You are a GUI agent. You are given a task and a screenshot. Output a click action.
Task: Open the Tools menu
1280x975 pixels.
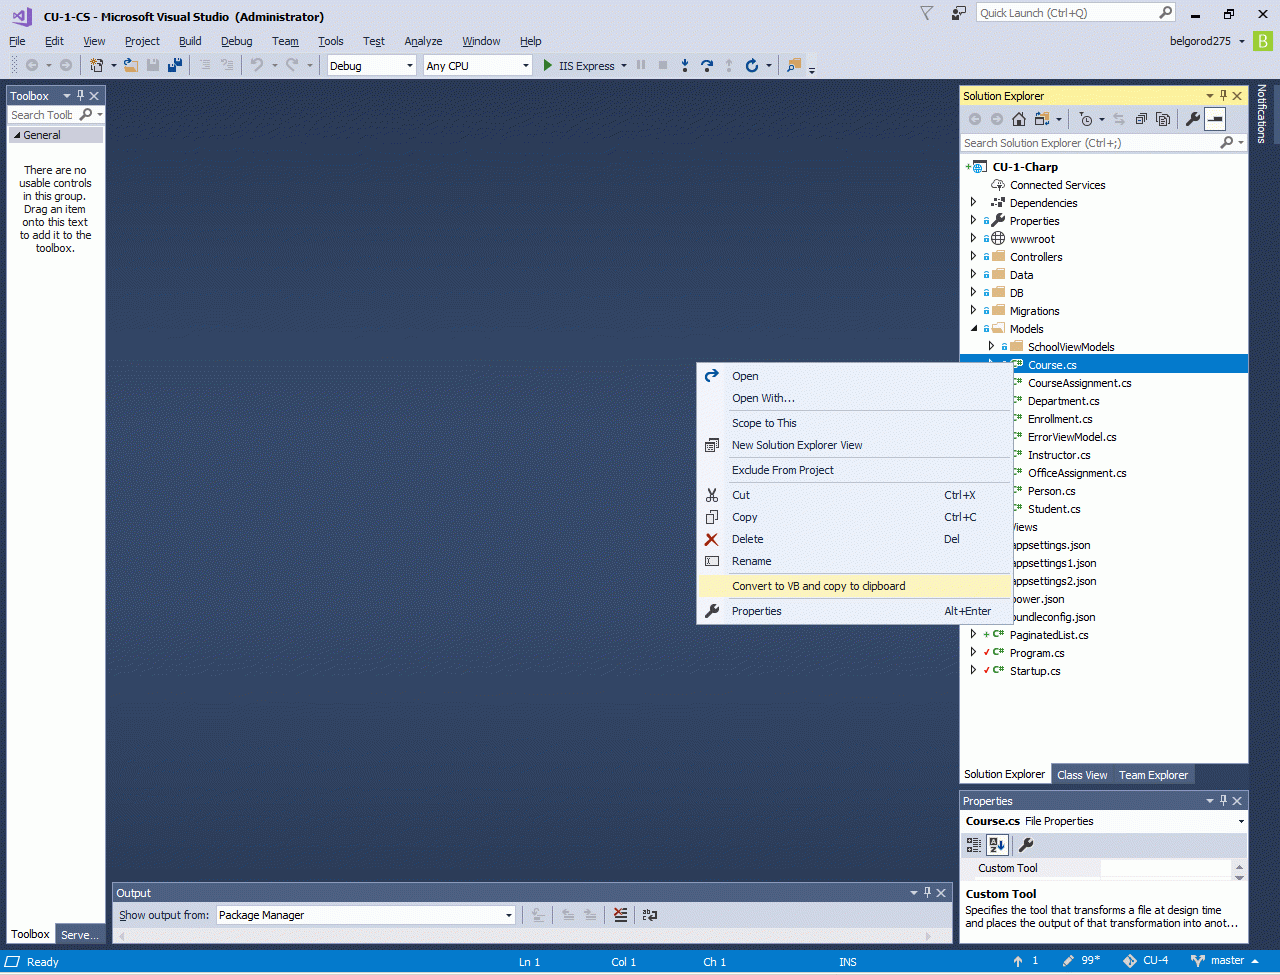[331, 41]
